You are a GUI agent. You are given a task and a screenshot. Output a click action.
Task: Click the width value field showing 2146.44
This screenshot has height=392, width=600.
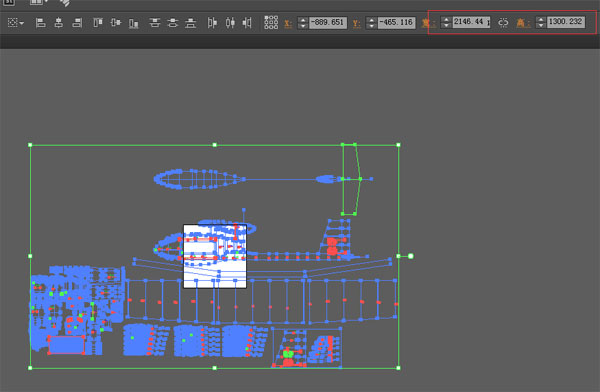tap(471, 22)
